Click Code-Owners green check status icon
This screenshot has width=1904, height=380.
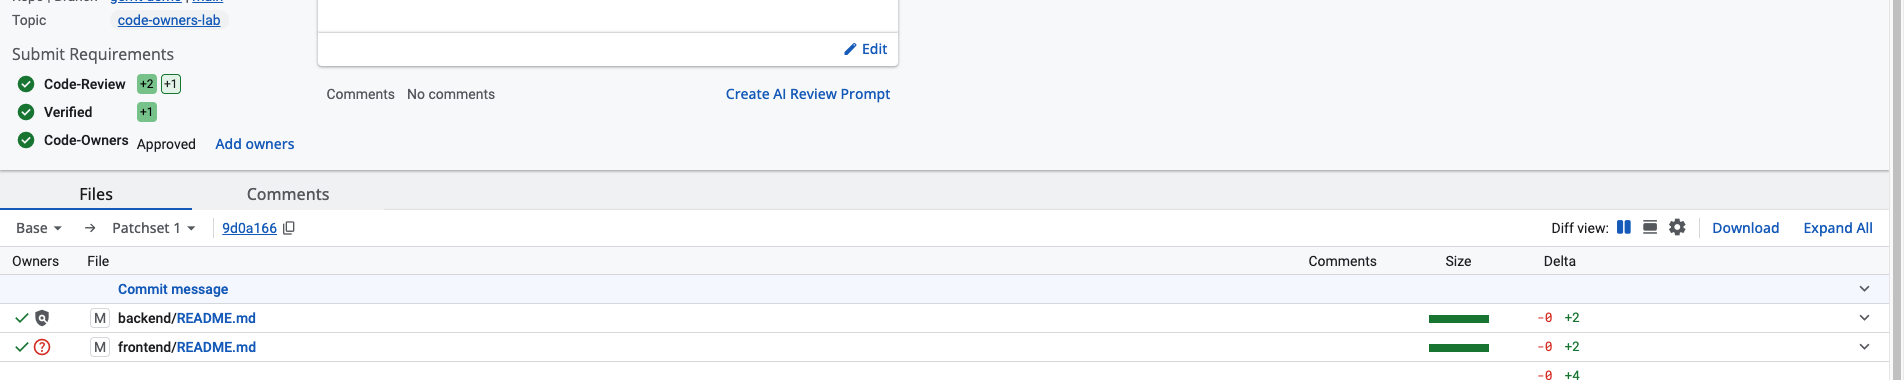tap(26, 140)
